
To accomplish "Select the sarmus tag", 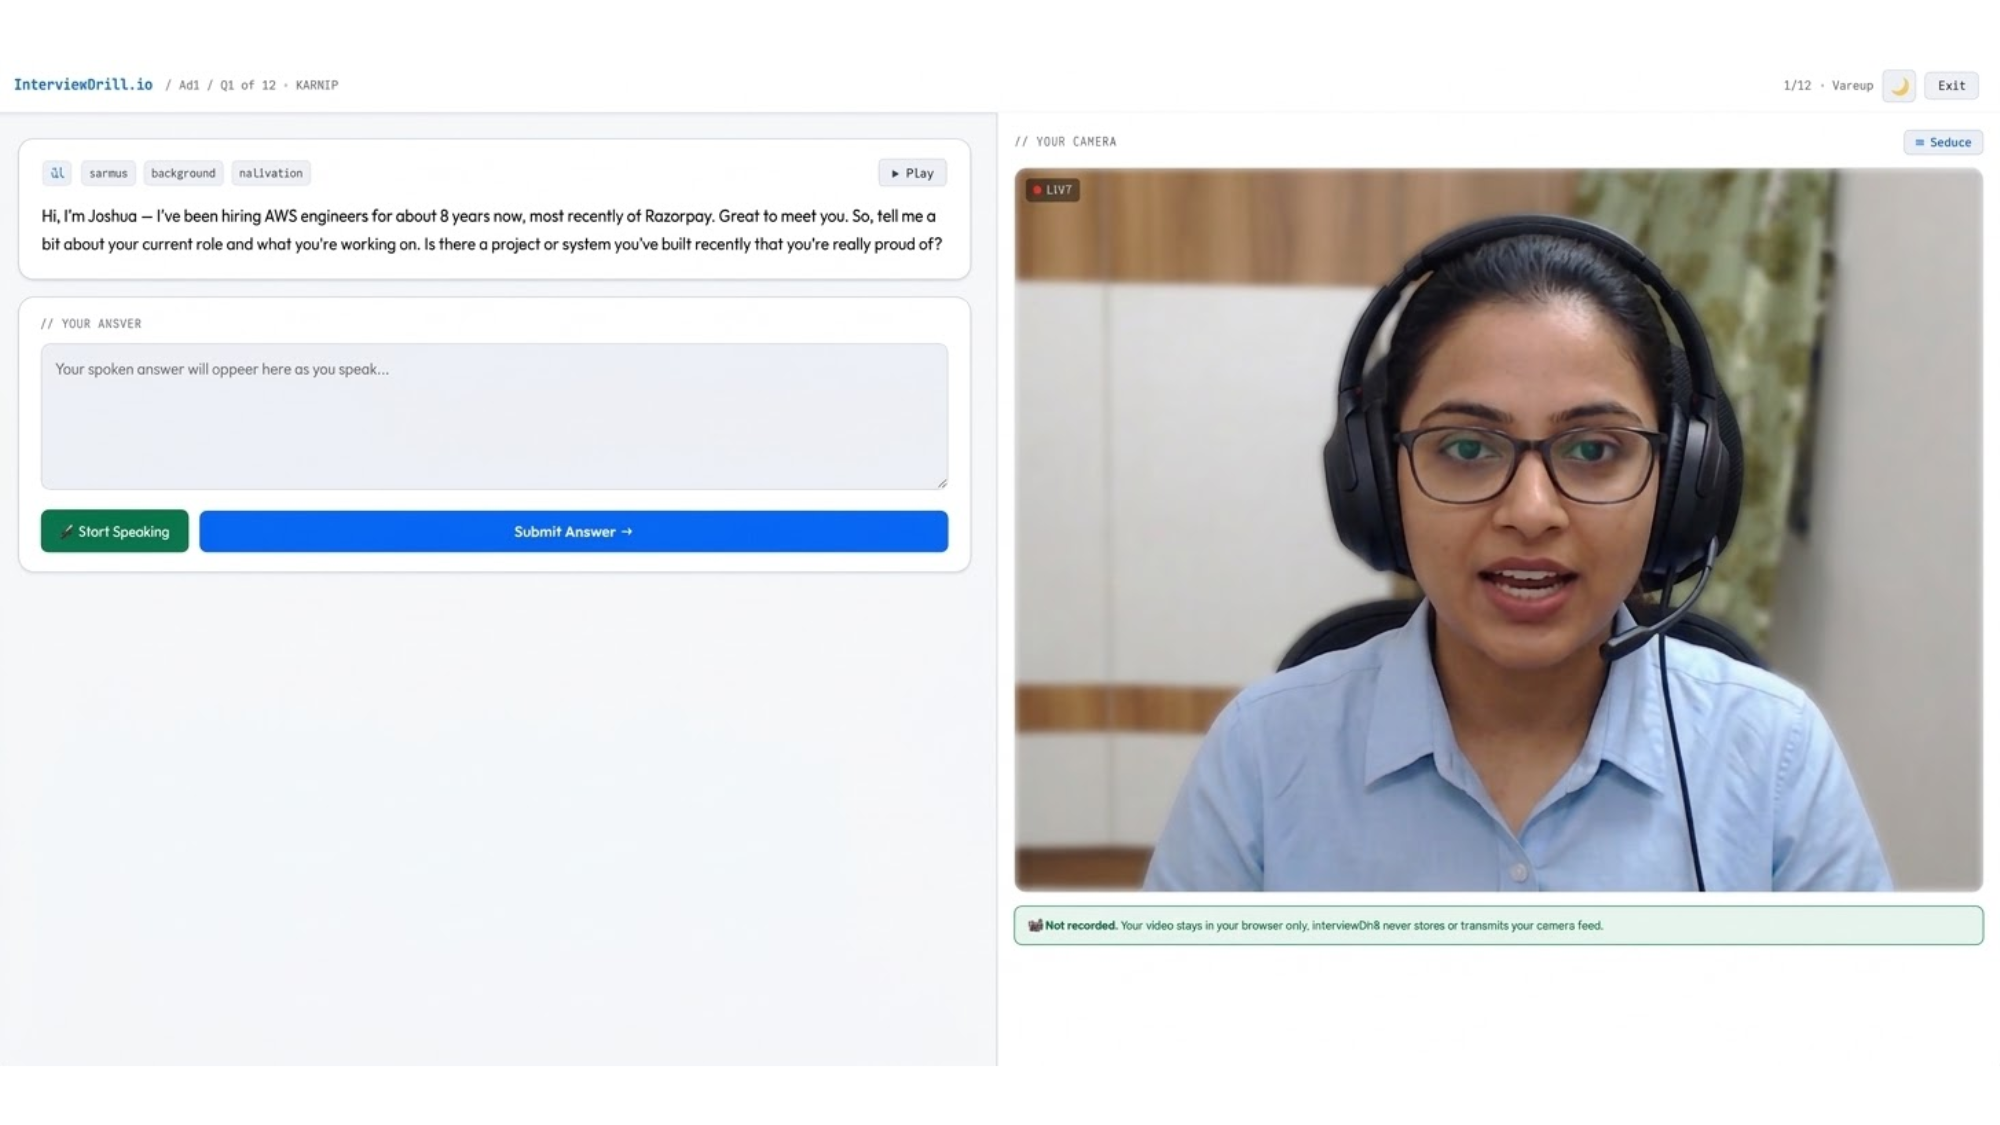I will point(108,173).
